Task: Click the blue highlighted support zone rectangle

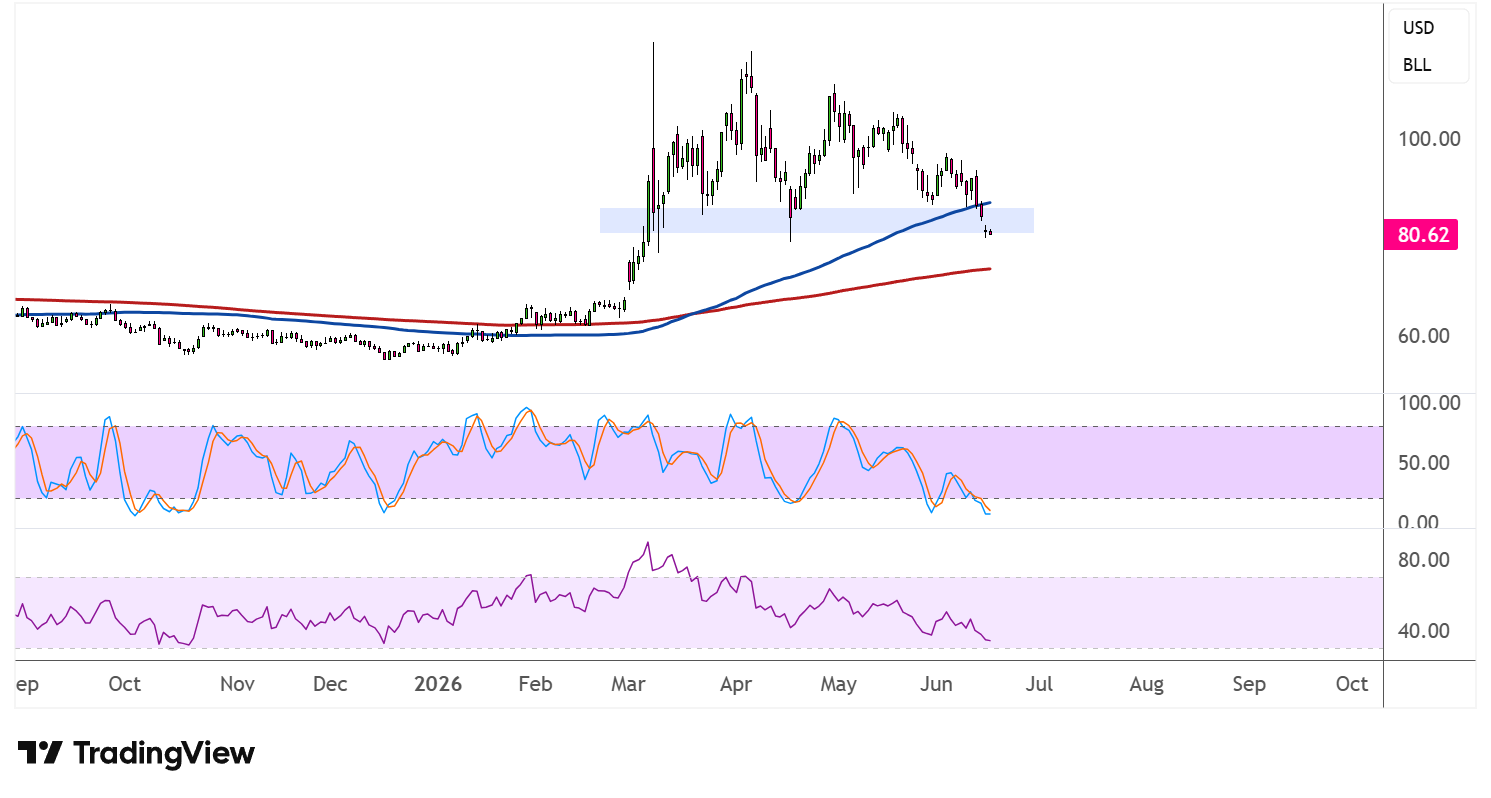Action: tap(816, 220)
